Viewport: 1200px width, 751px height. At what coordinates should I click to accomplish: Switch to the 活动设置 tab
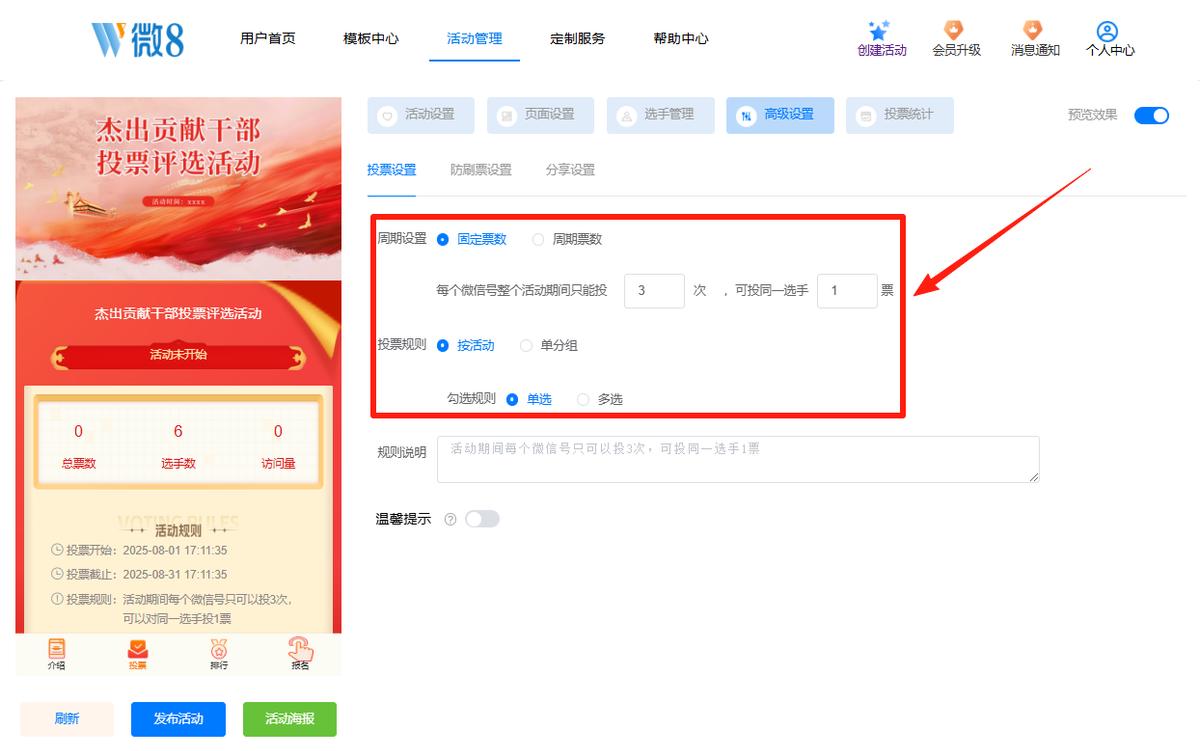[x=421, y=115]
